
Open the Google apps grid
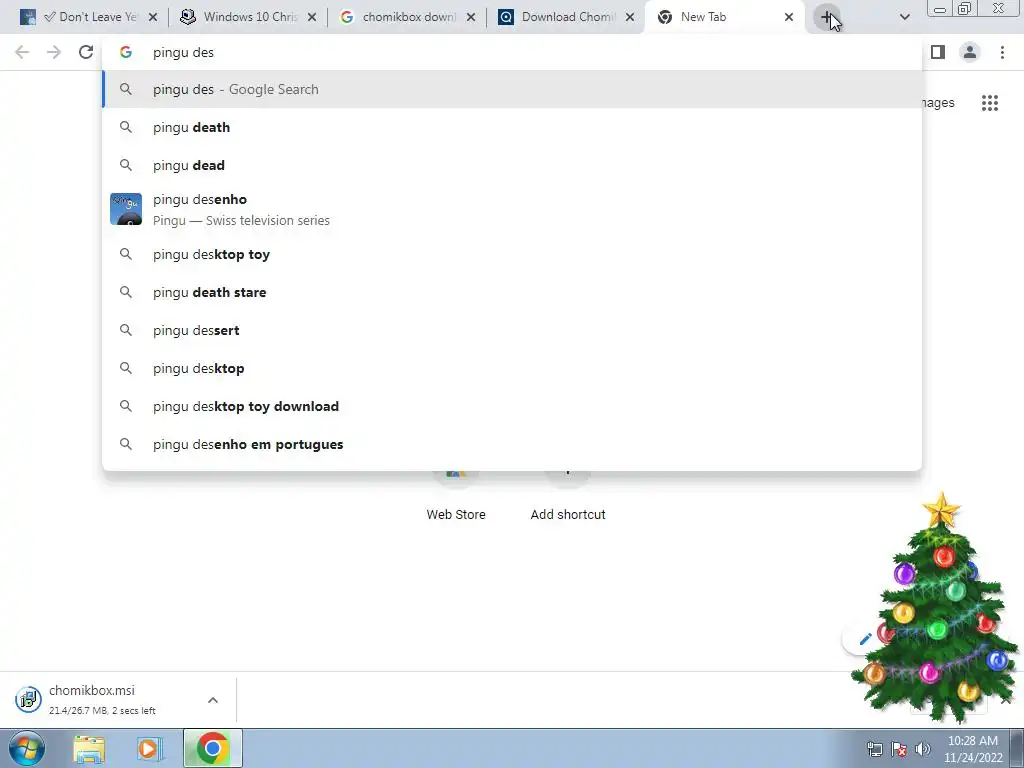tap(990, 103)
